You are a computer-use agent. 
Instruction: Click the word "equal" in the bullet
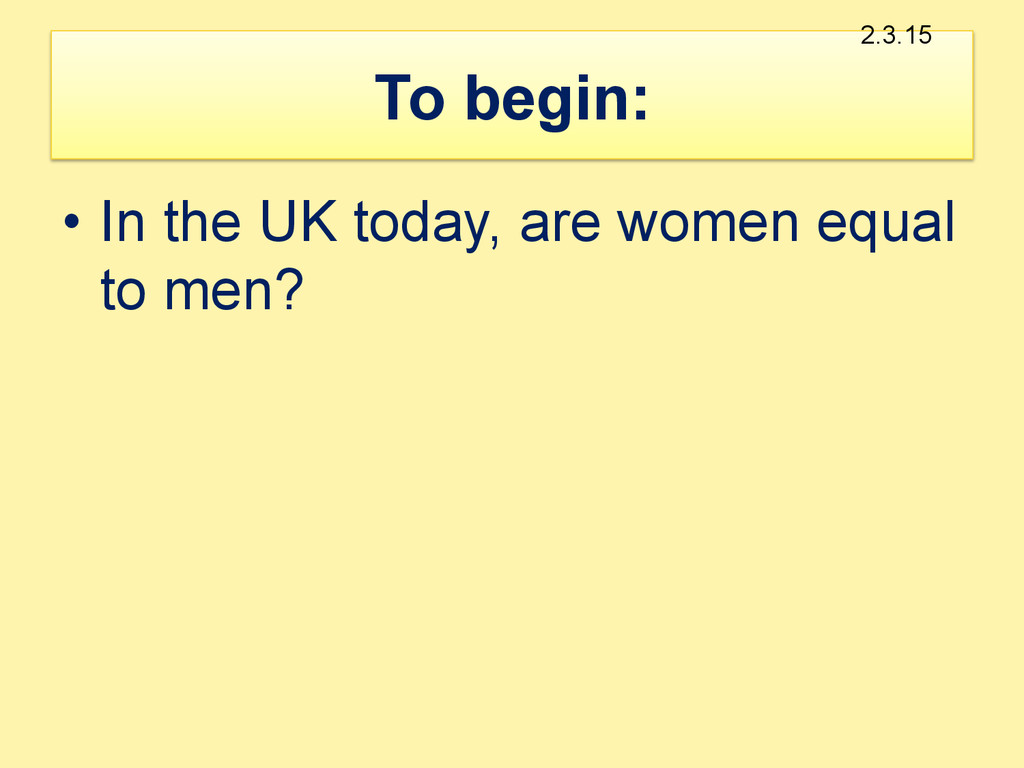click(x=886, y=224)
